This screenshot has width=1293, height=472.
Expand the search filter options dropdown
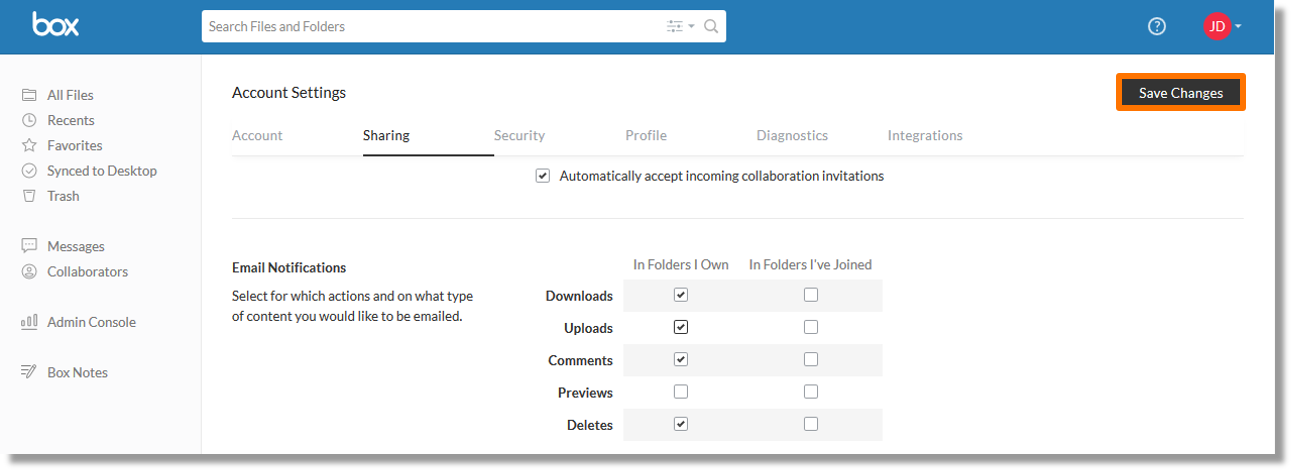pyautogui.click(x=681, y=27)
